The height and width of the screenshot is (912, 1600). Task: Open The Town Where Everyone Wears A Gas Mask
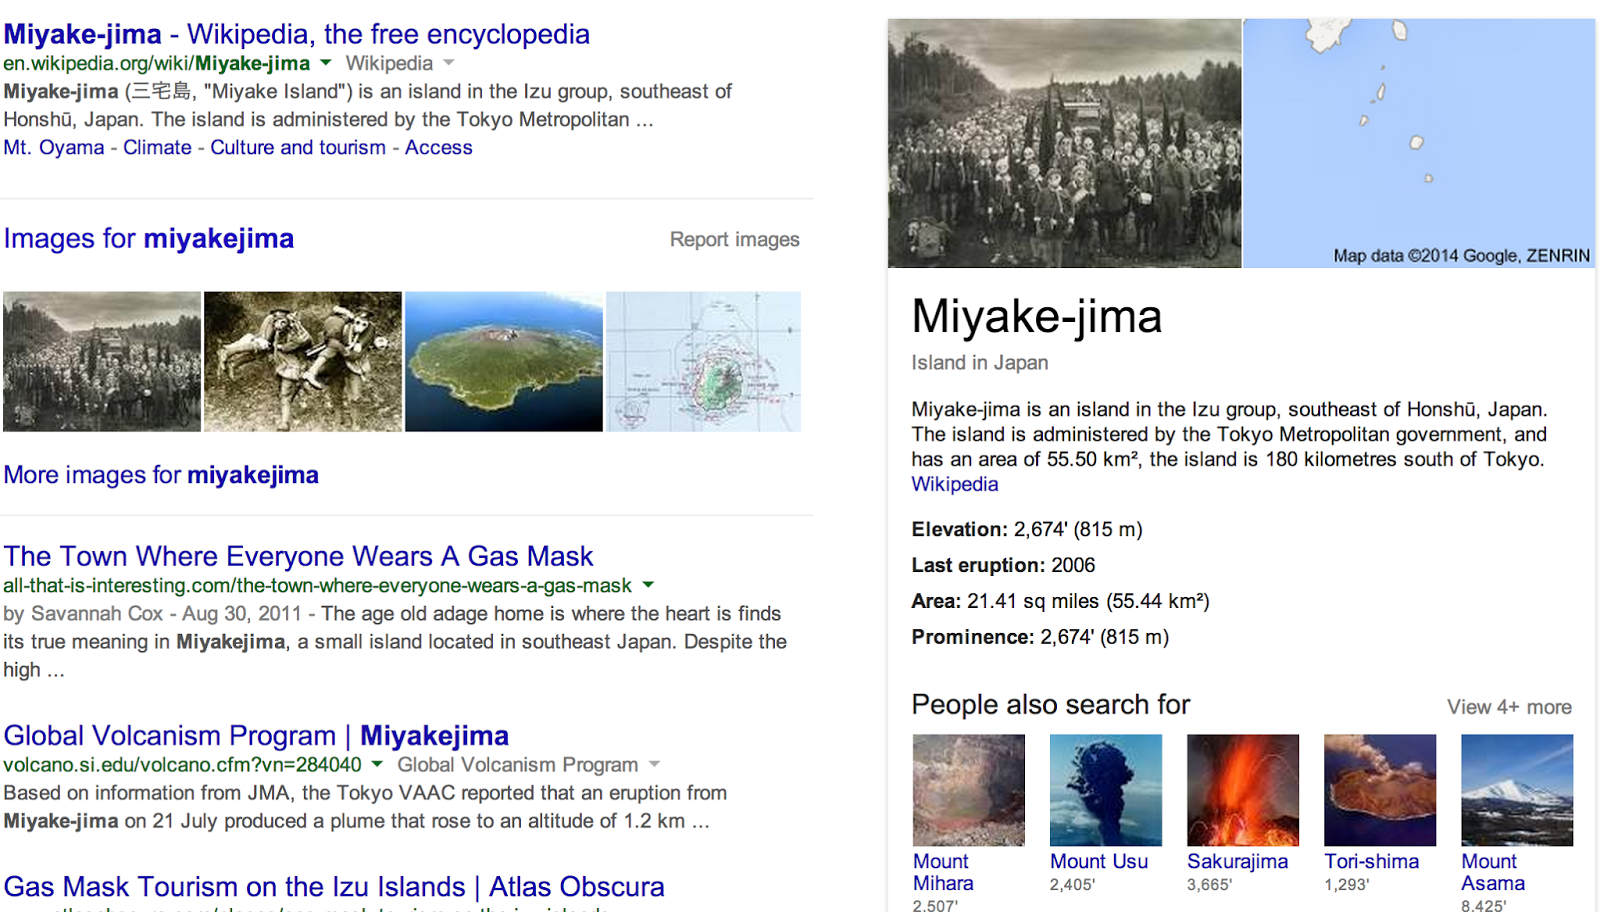tap(298, 555)
